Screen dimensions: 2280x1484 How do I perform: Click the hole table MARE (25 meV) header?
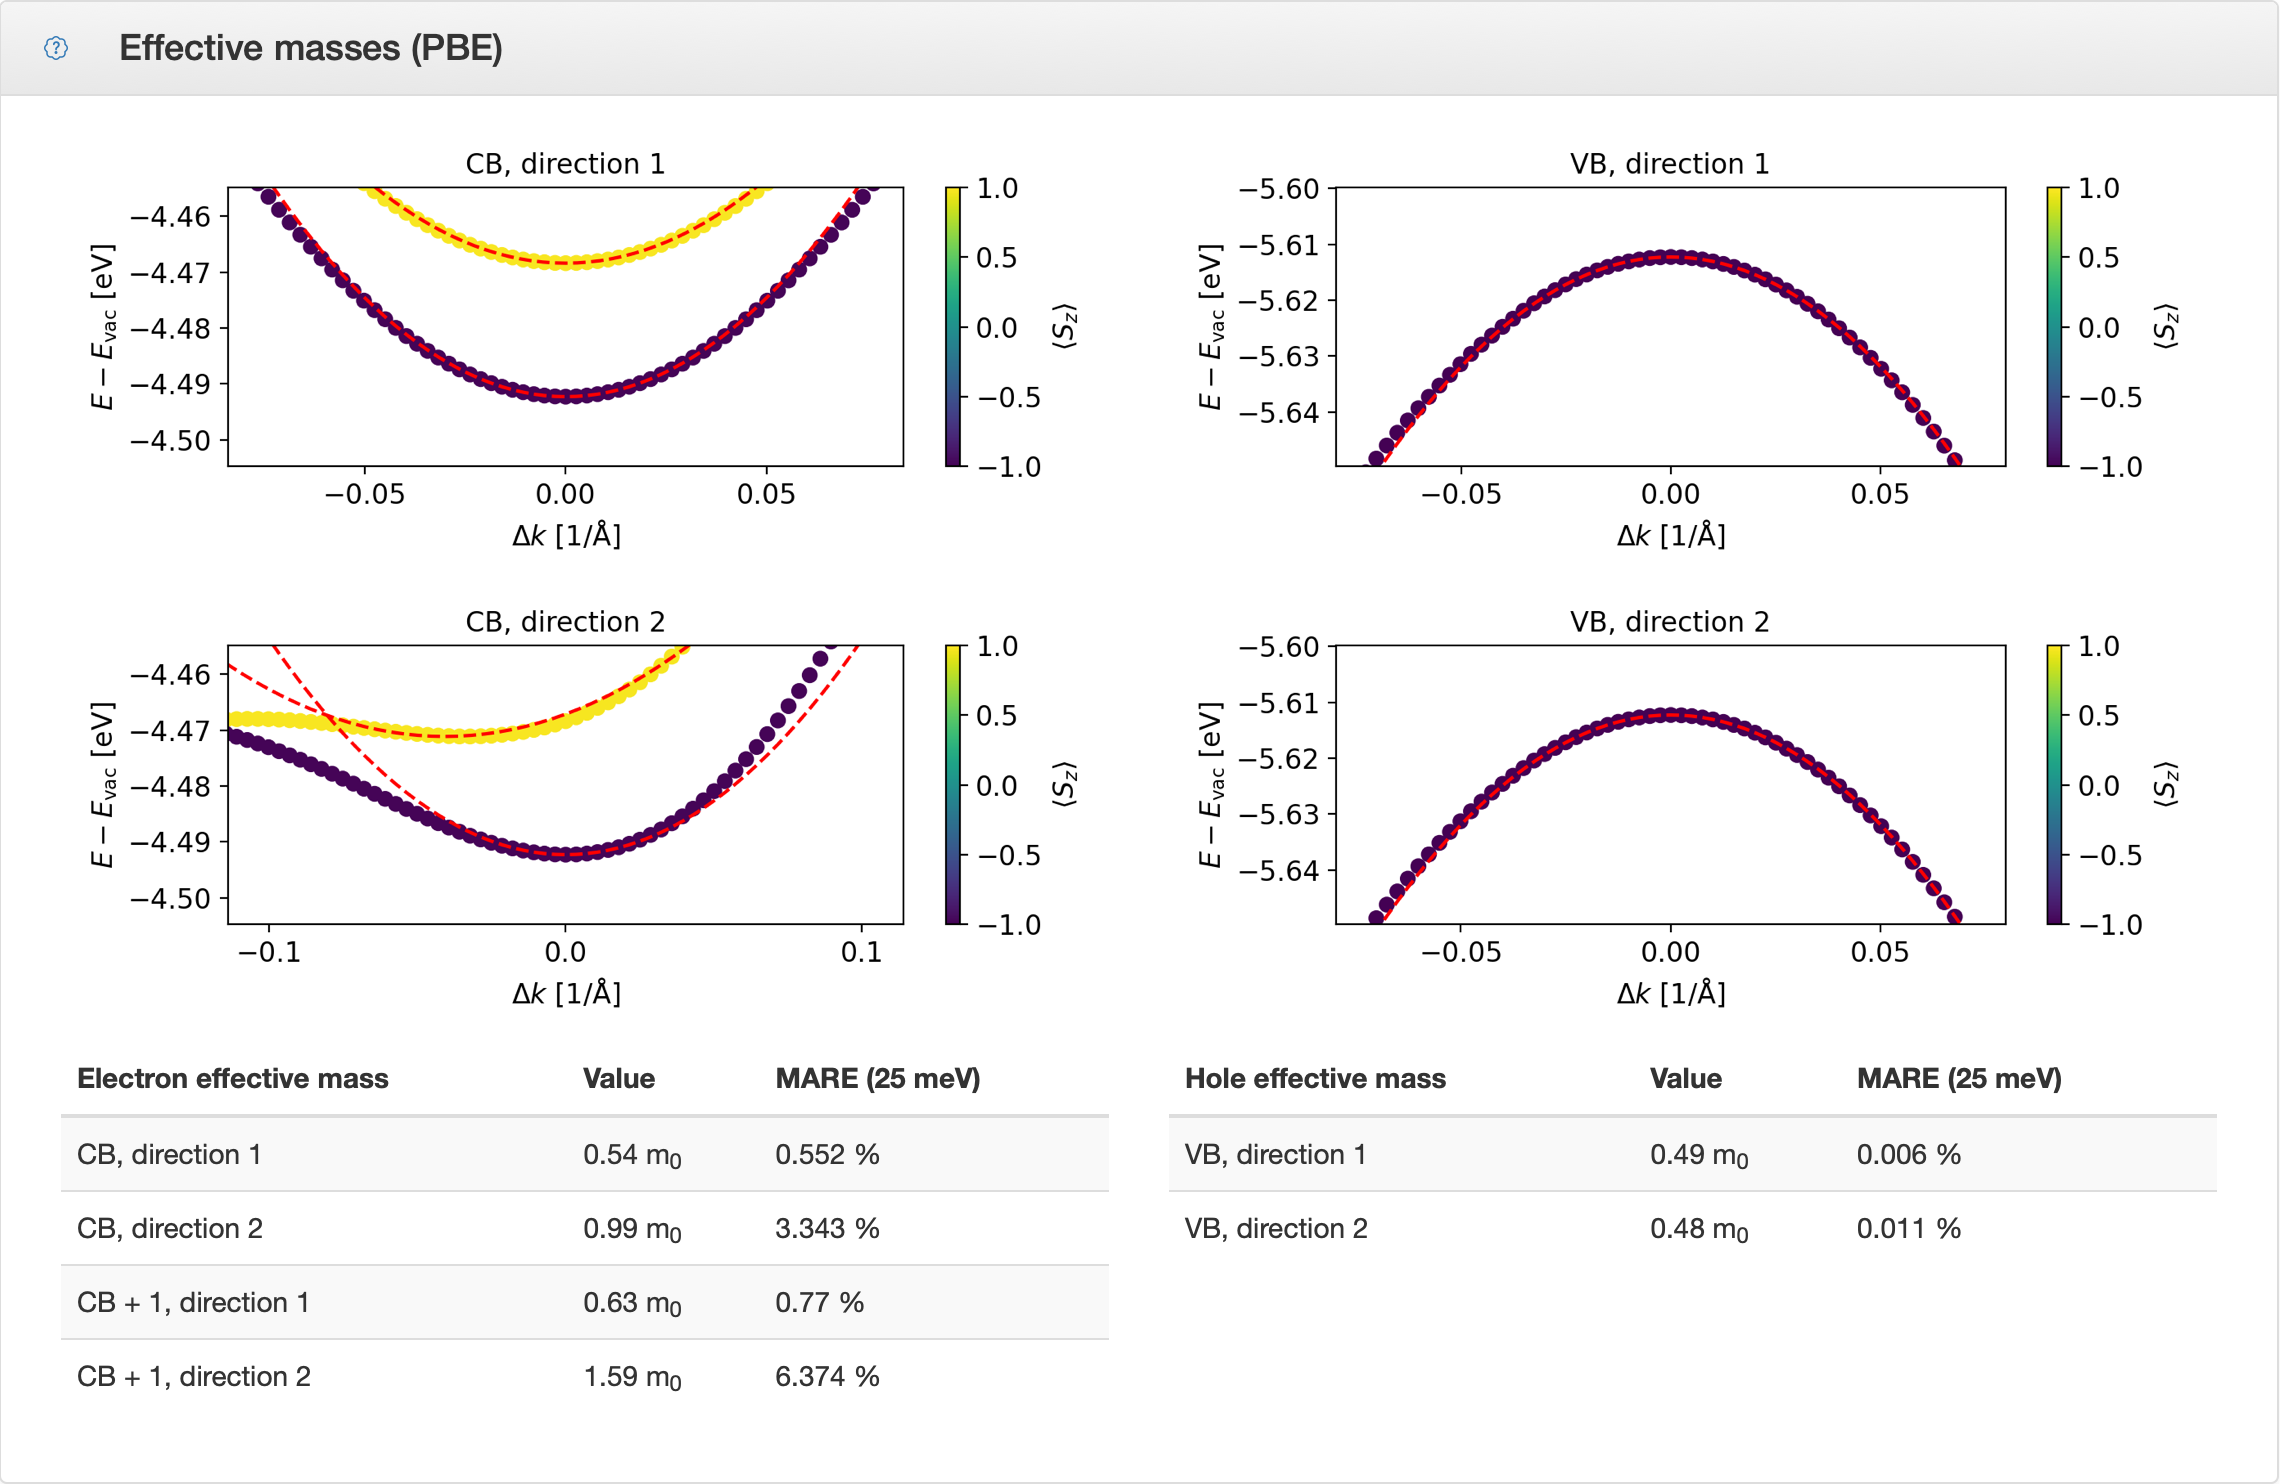coord(1959,1078)
